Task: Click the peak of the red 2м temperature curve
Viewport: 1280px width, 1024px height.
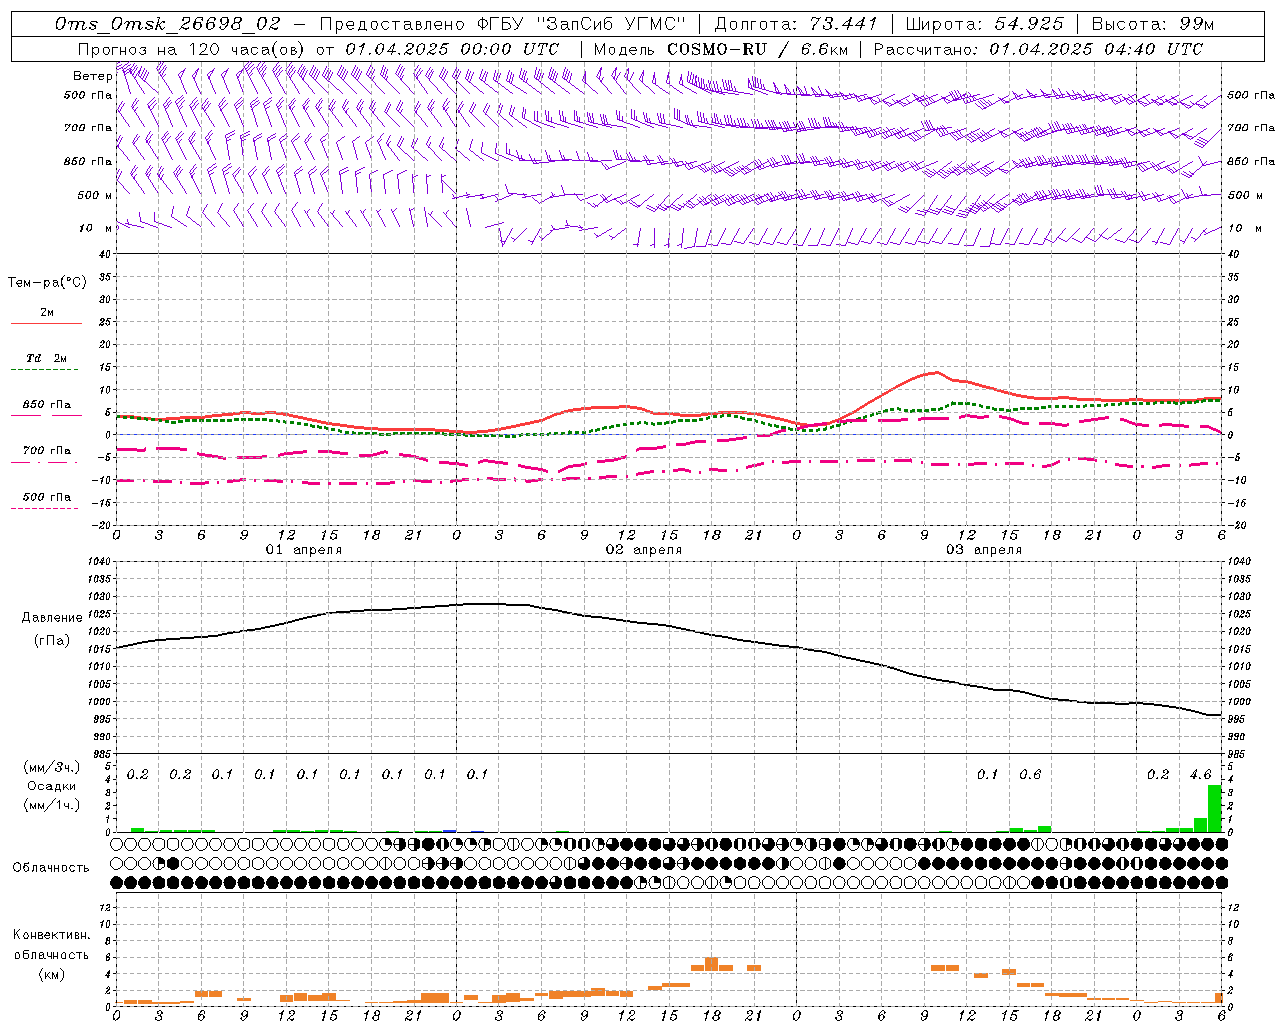Action: coord(936,372)
